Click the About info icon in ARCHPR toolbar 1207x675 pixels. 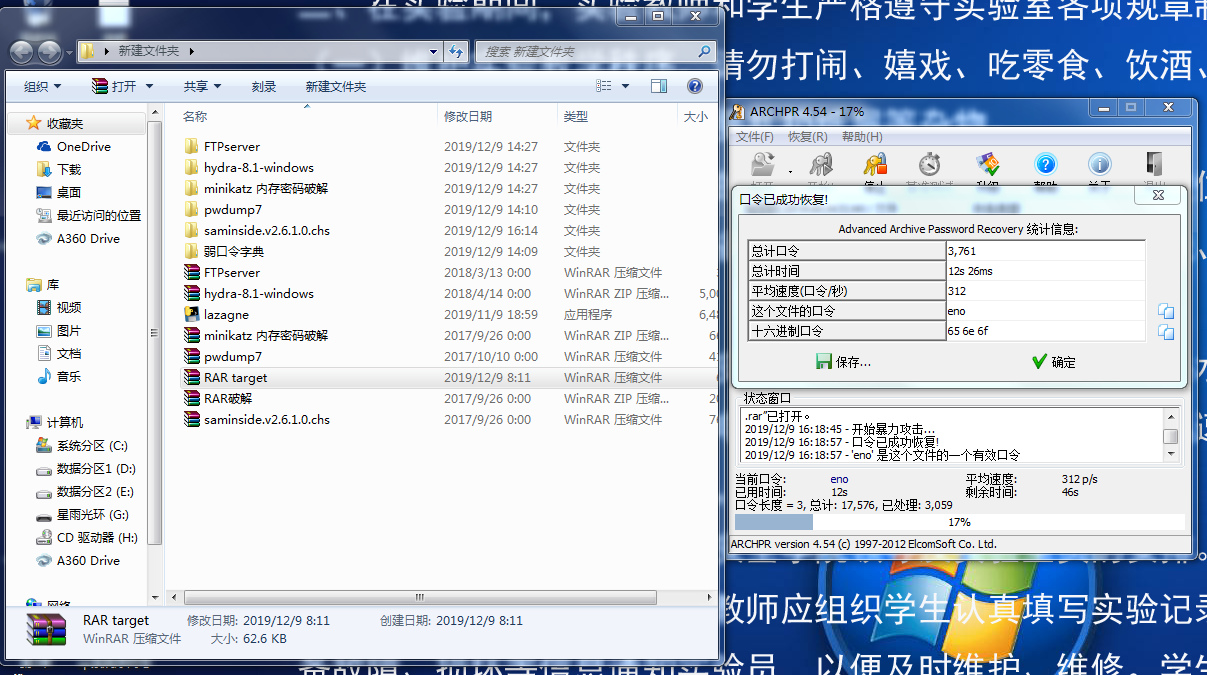tap(1099, 165)
